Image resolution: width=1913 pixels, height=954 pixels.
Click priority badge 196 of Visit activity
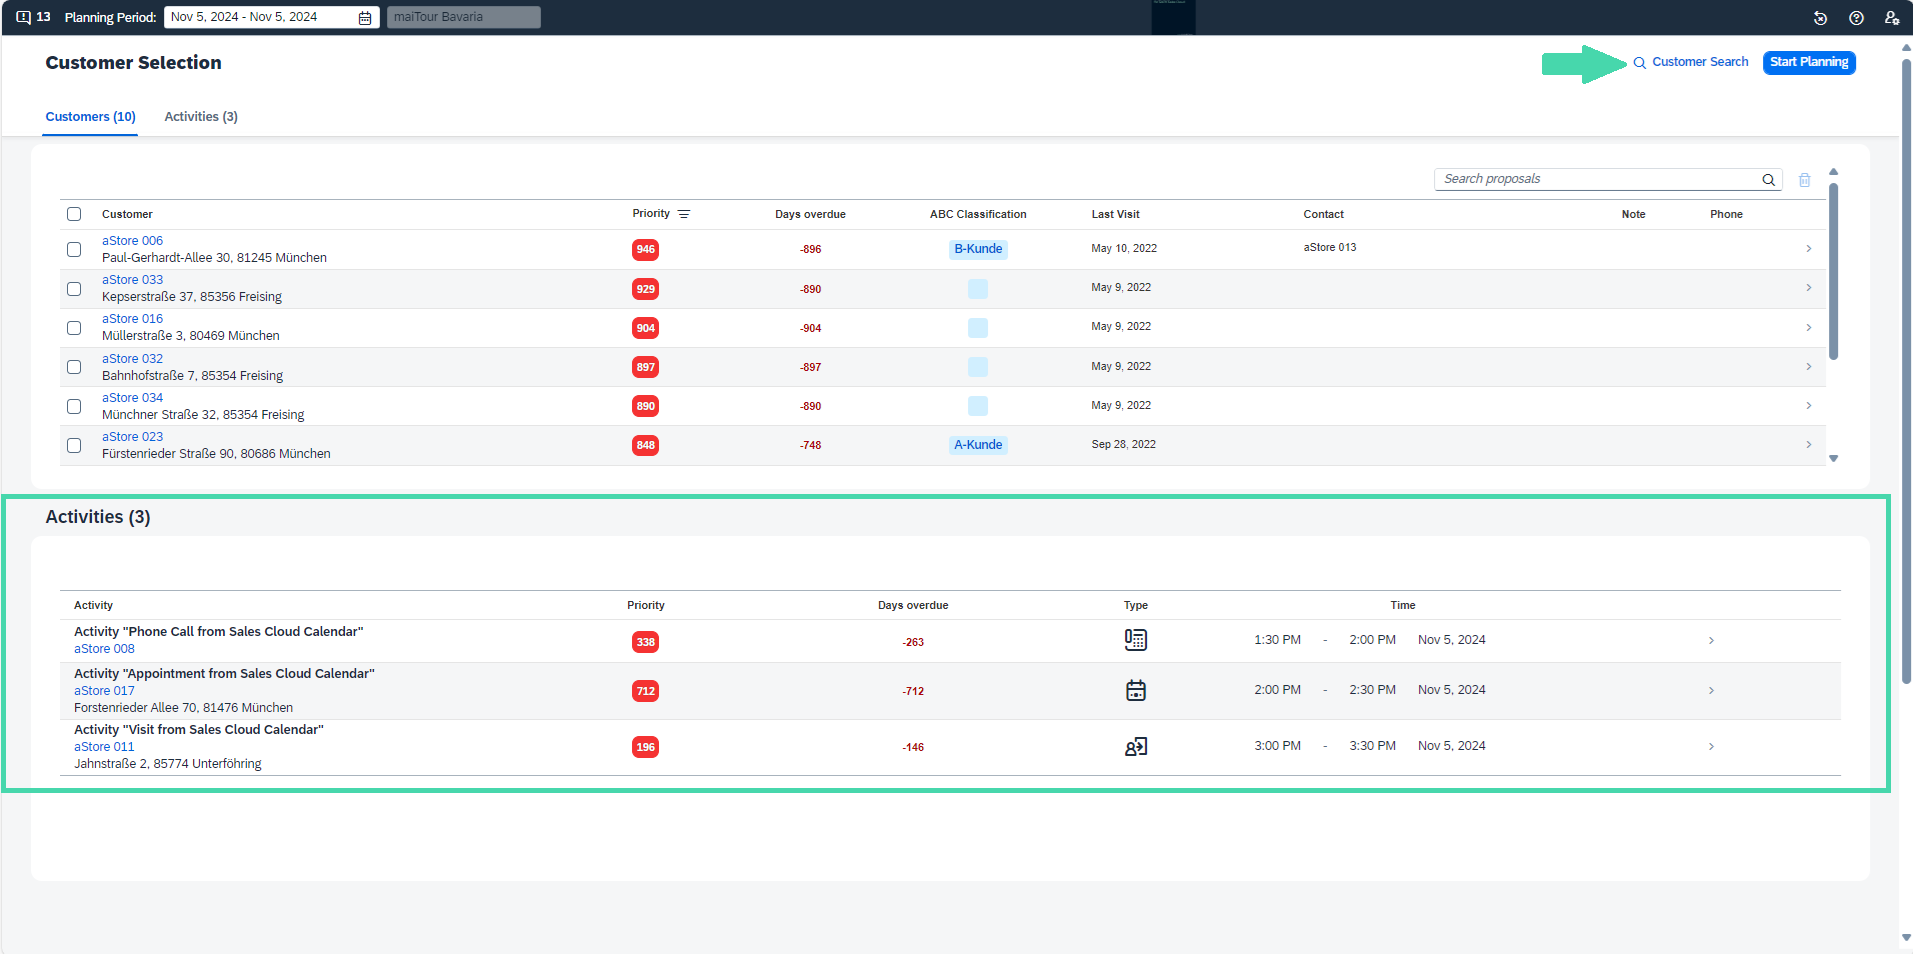[646, 747]
